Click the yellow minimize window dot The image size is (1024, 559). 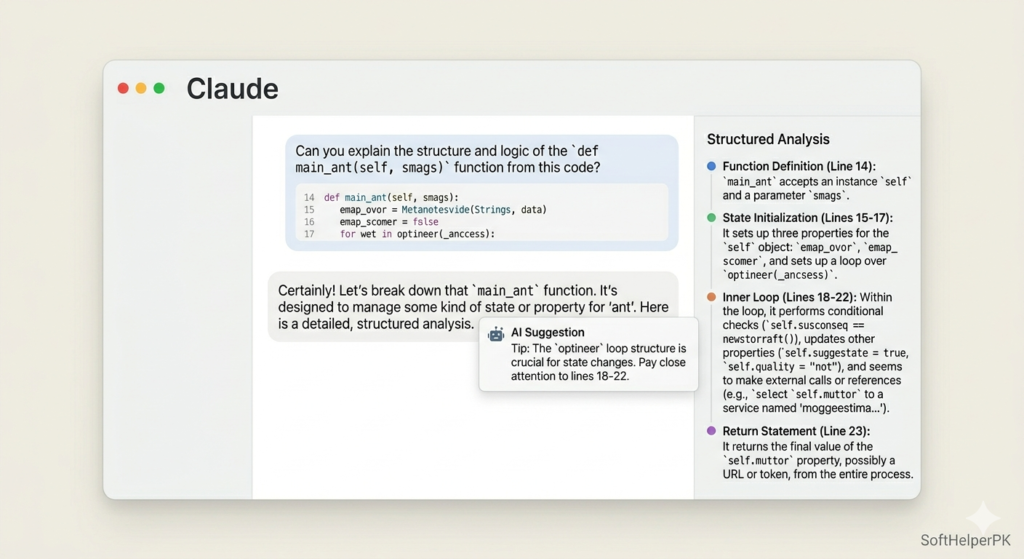point(141,88)
